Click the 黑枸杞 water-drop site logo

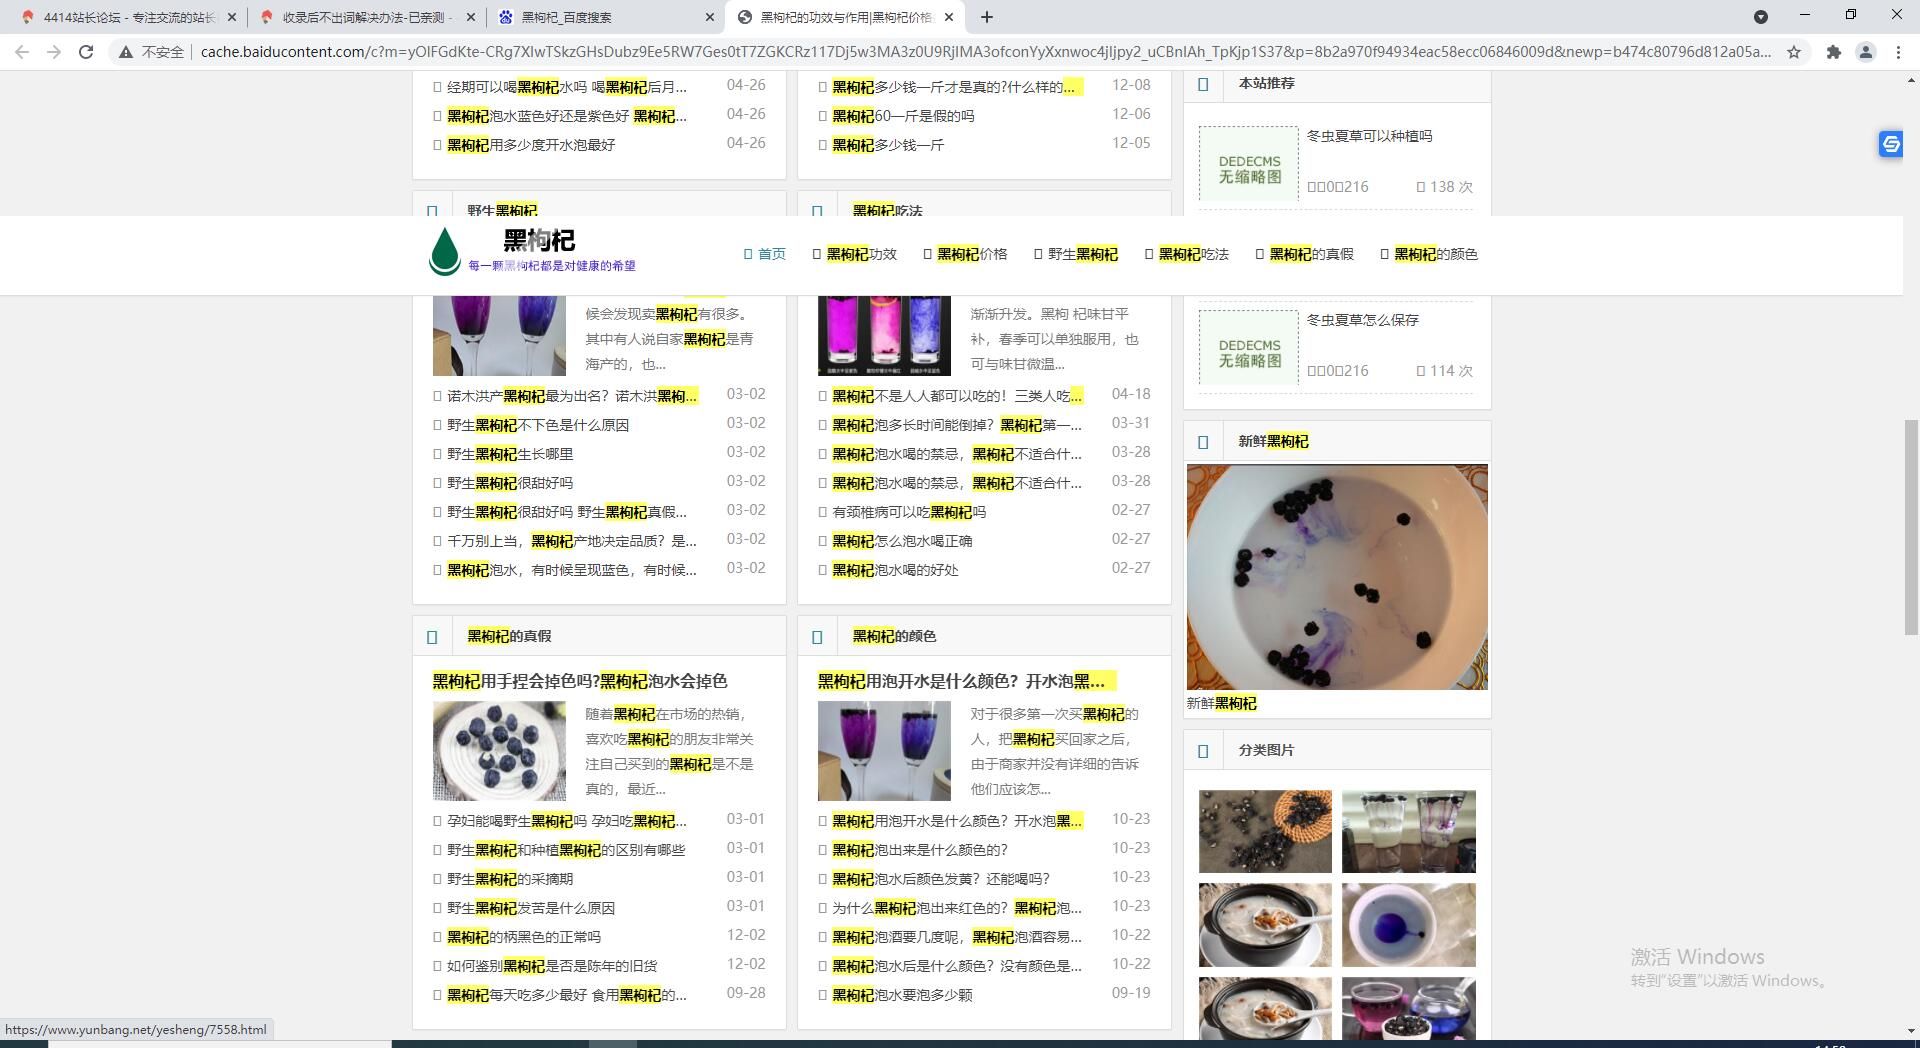click(443, 253)
